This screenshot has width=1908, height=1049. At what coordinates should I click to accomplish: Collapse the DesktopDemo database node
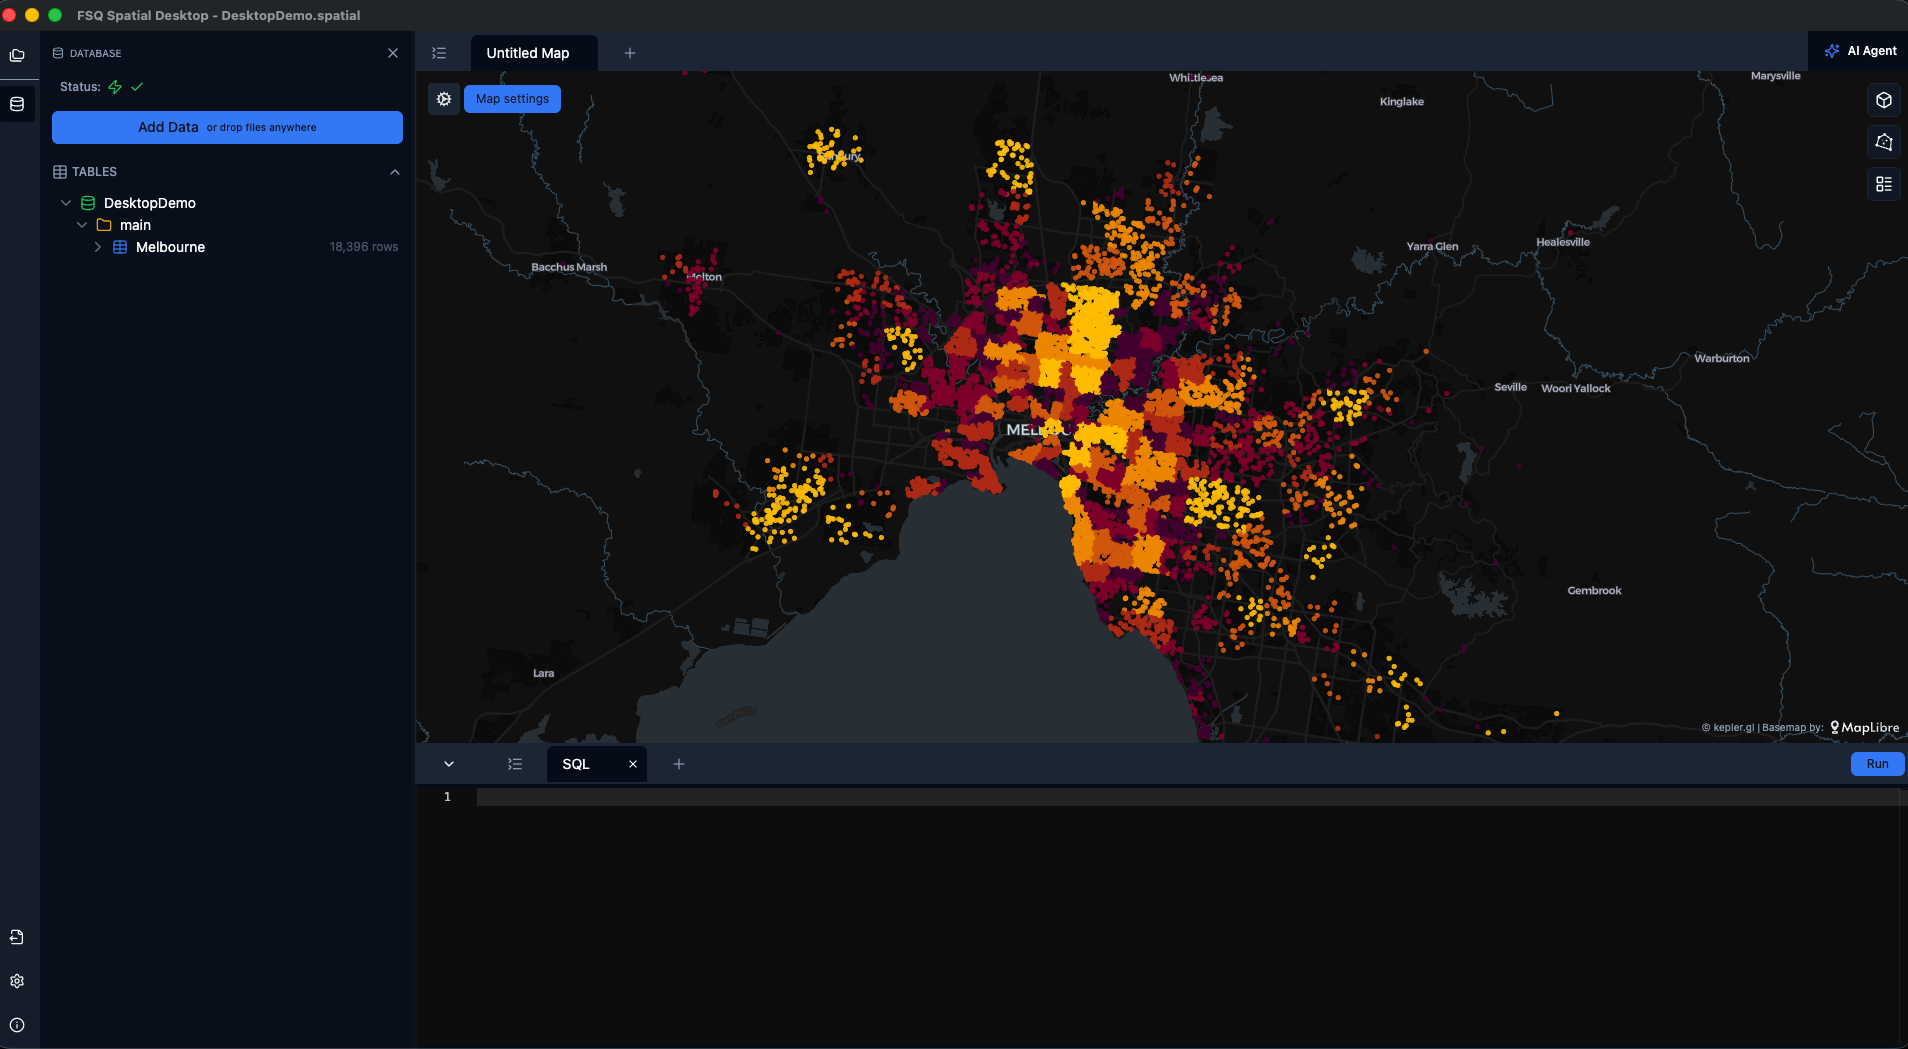coord(66,203)
